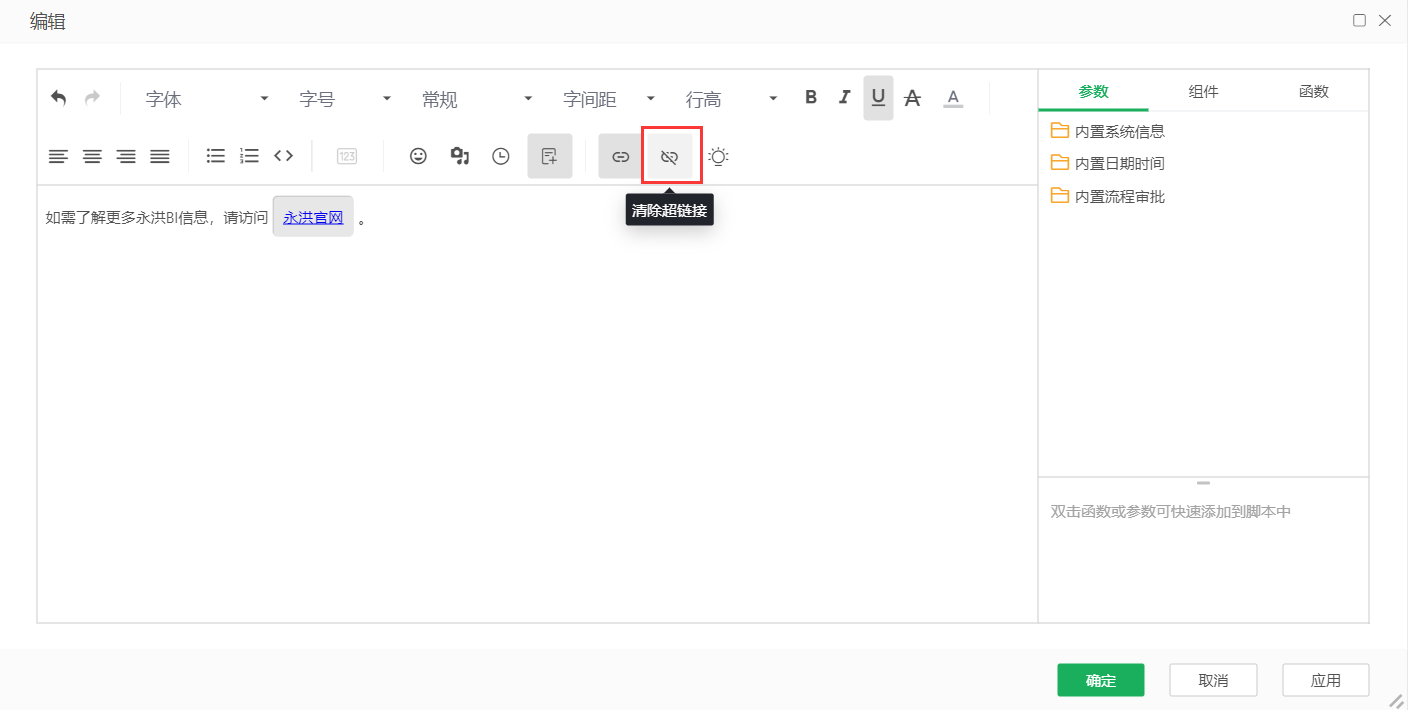Open the code view with angle brackets icon

coord(283,156)
